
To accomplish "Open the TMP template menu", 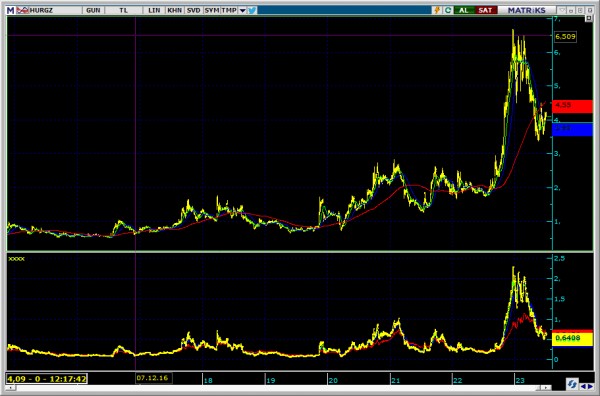I will pos(229,10).
